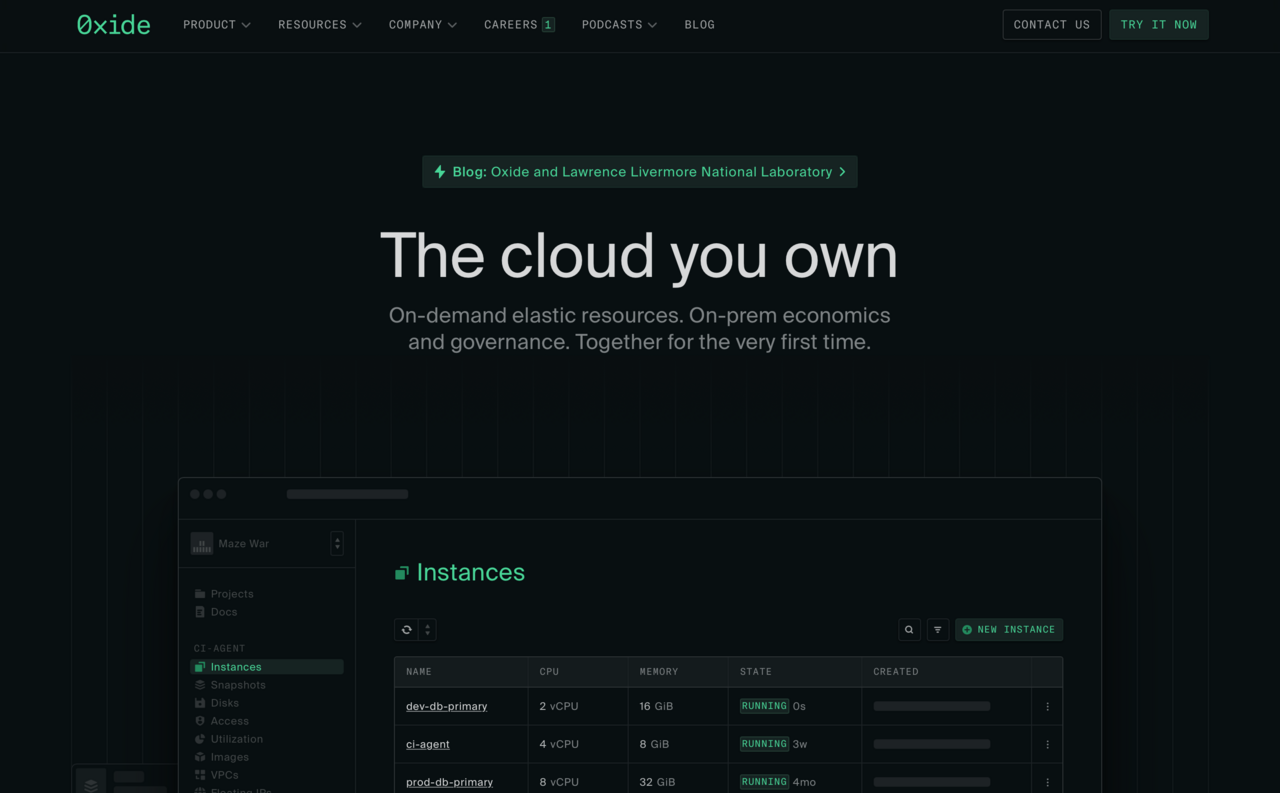The image size is (1280, 793).
Task: Open the Podcasts dropdown menu
Action: (x=619, y=25)
